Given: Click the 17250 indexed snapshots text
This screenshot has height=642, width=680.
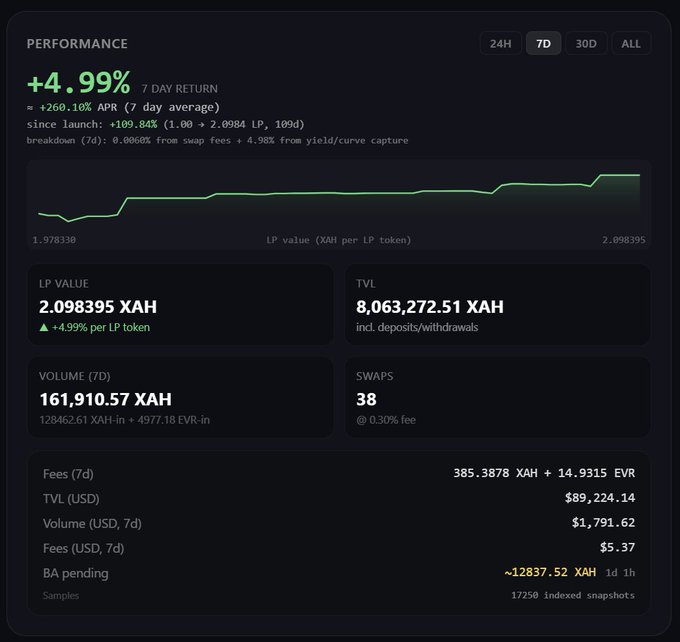Looking at the screenshot, I should [x=573, y=596].
